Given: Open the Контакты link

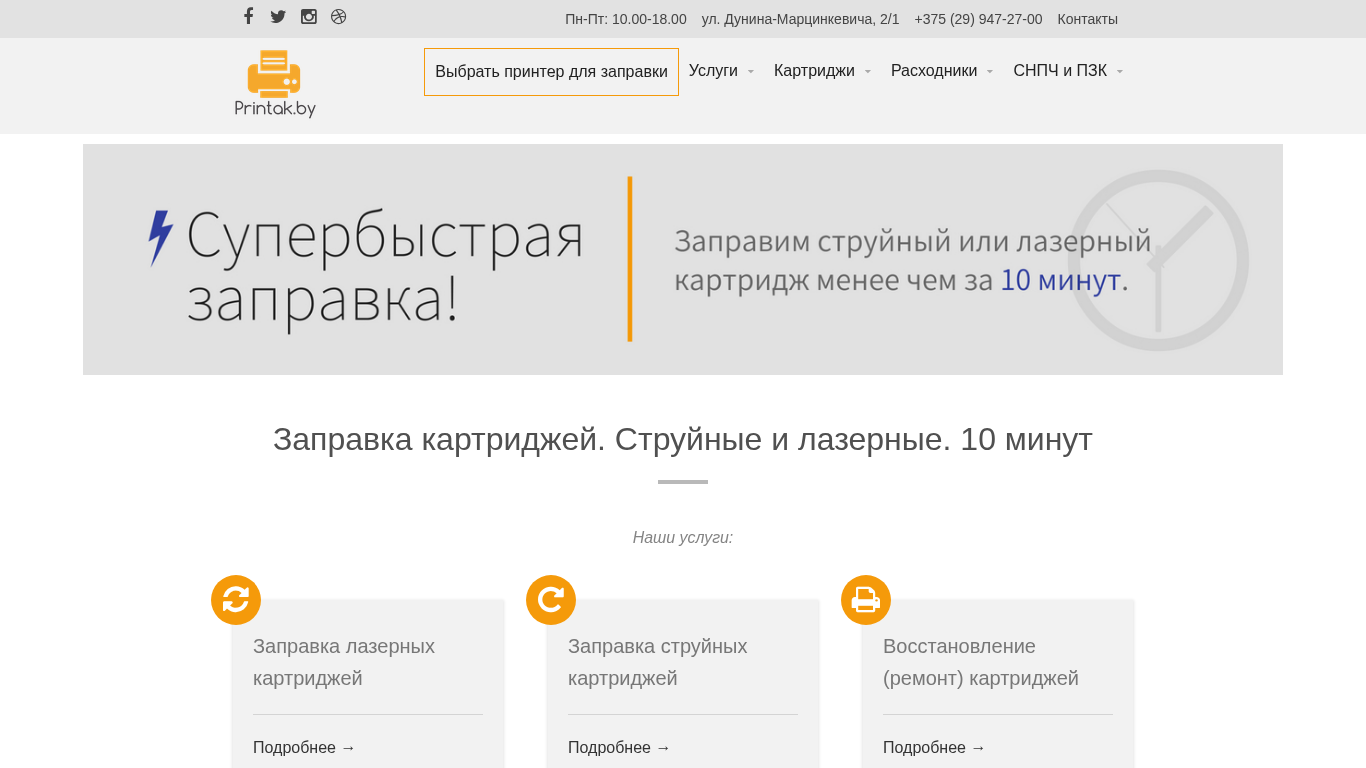Looking at the screenshot, I should [1087, 19].
